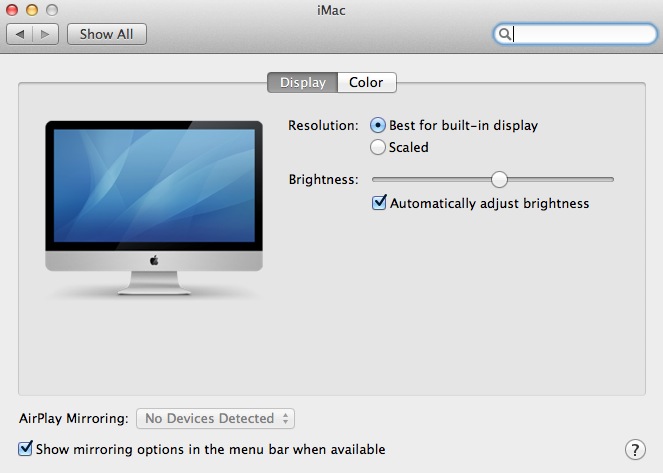Switch to the Display tab
Image resolution: width=663 pixels, height=473 pixels.
click(x=302, y=83)
